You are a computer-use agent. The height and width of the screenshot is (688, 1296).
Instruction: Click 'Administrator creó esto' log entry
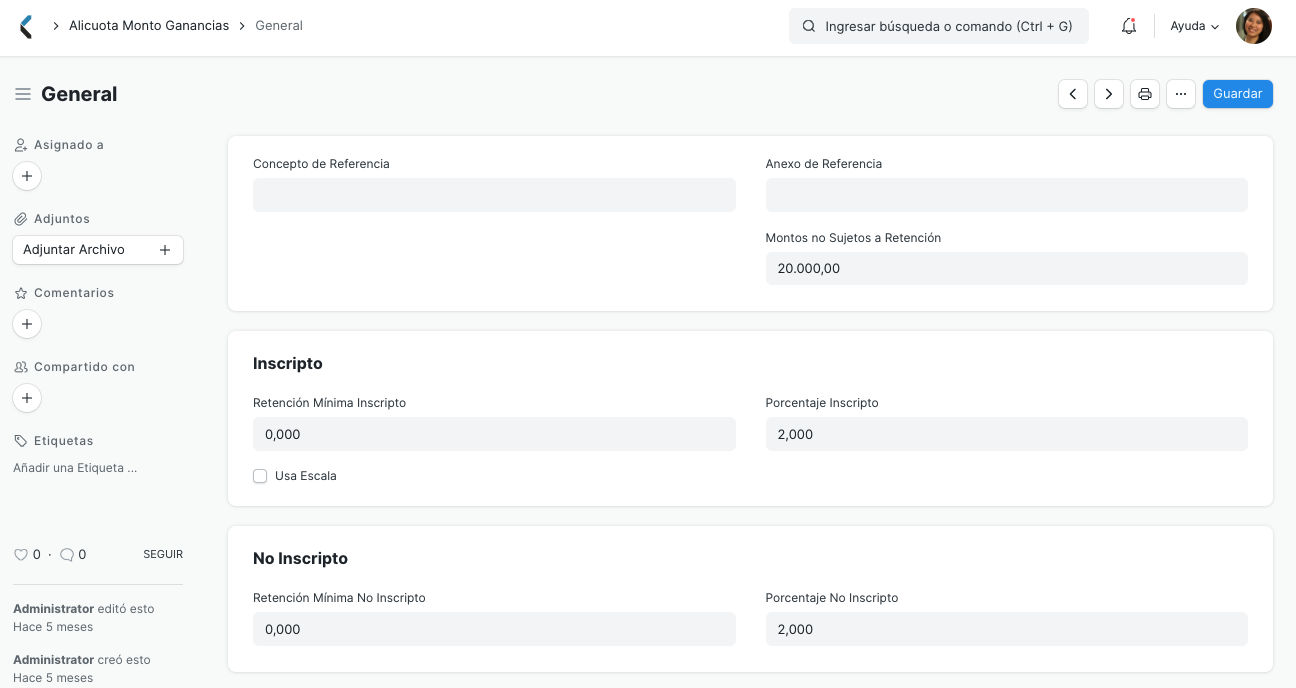(x=82, y=660)
